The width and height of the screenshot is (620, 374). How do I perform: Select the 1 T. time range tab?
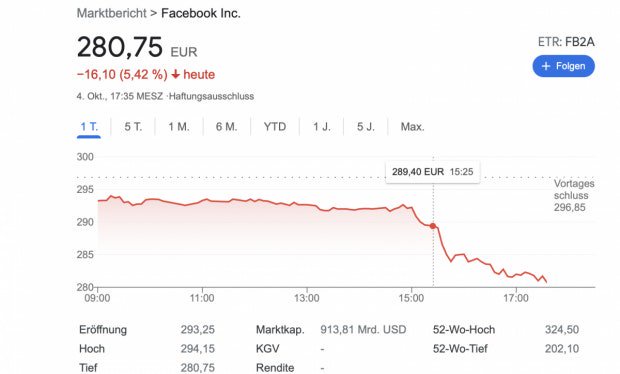tap(89, 127)
